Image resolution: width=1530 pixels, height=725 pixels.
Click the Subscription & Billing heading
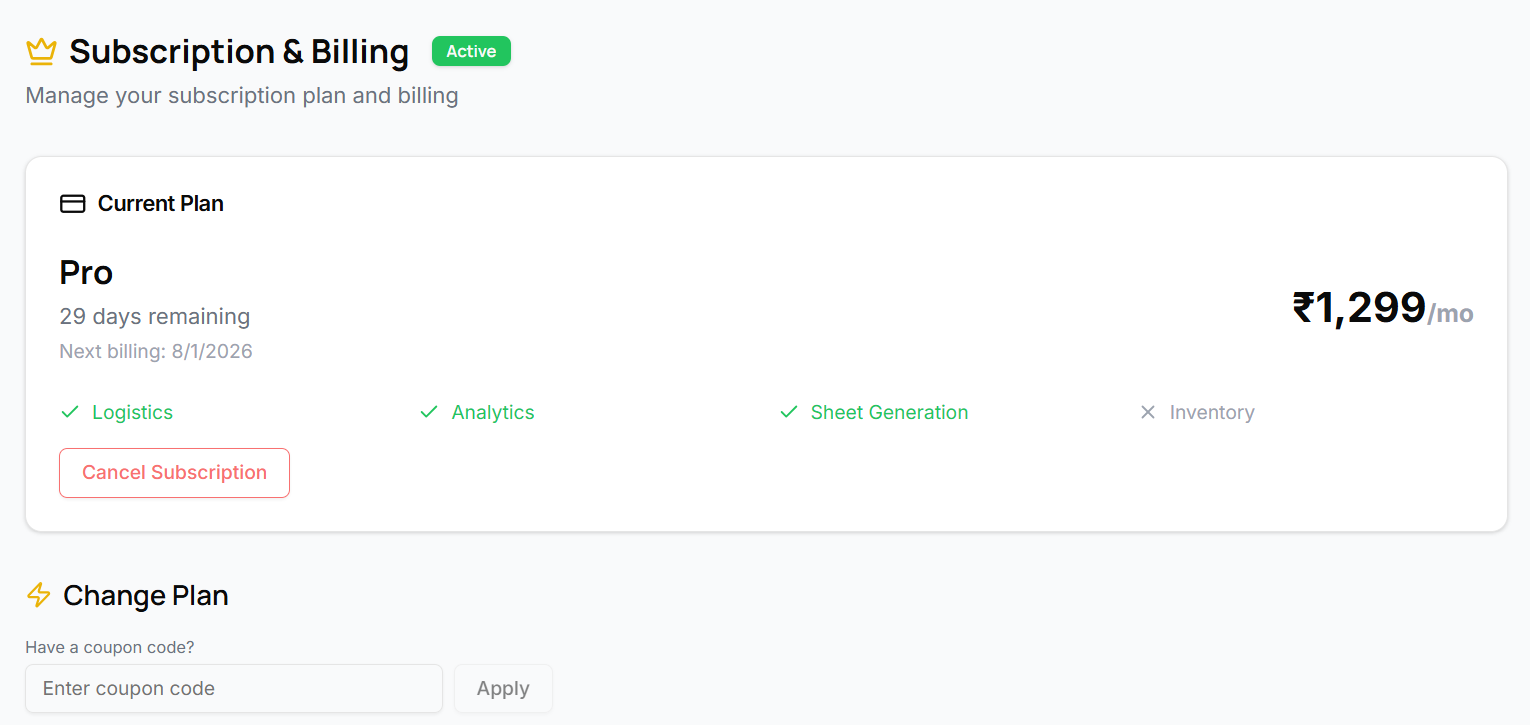[239, 51]
